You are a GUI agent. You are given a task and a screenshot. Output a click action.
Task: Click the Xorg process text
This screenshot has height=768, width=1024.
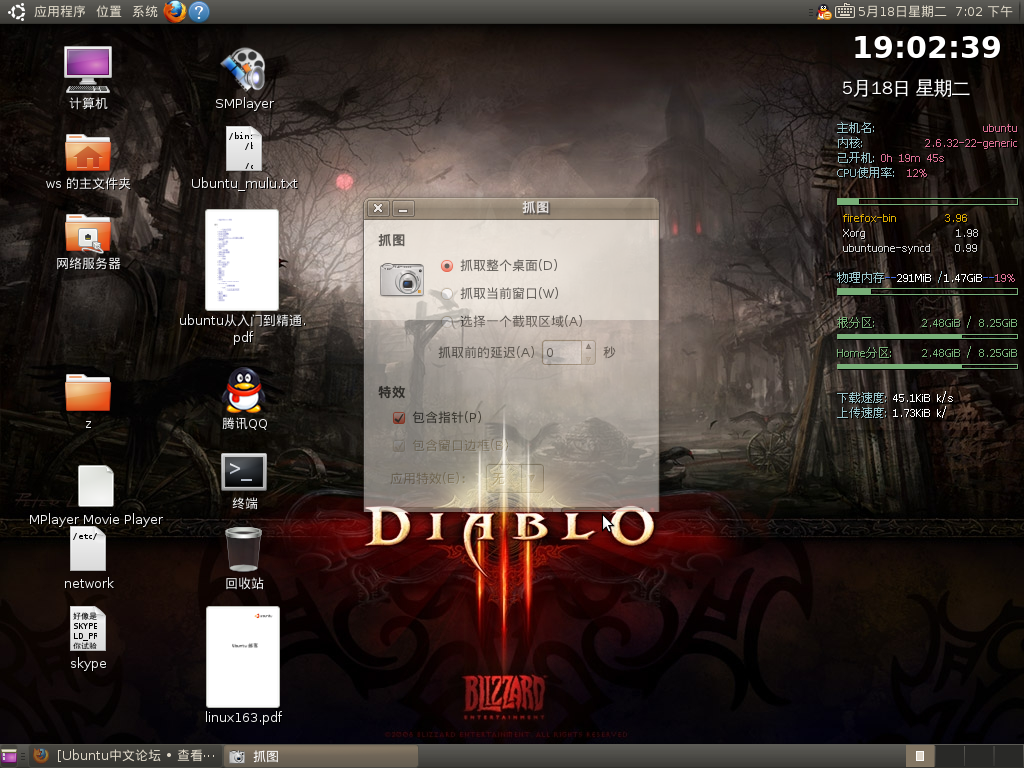(854, 233)
